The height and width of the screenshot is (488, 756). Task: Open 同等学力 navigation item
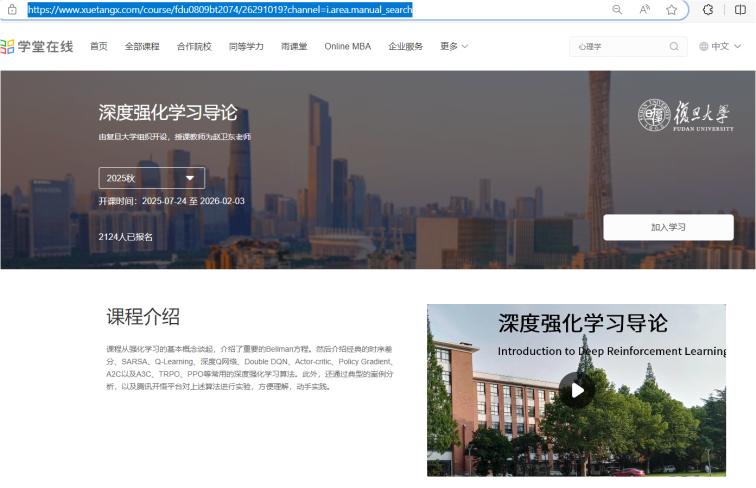[246, 46]
